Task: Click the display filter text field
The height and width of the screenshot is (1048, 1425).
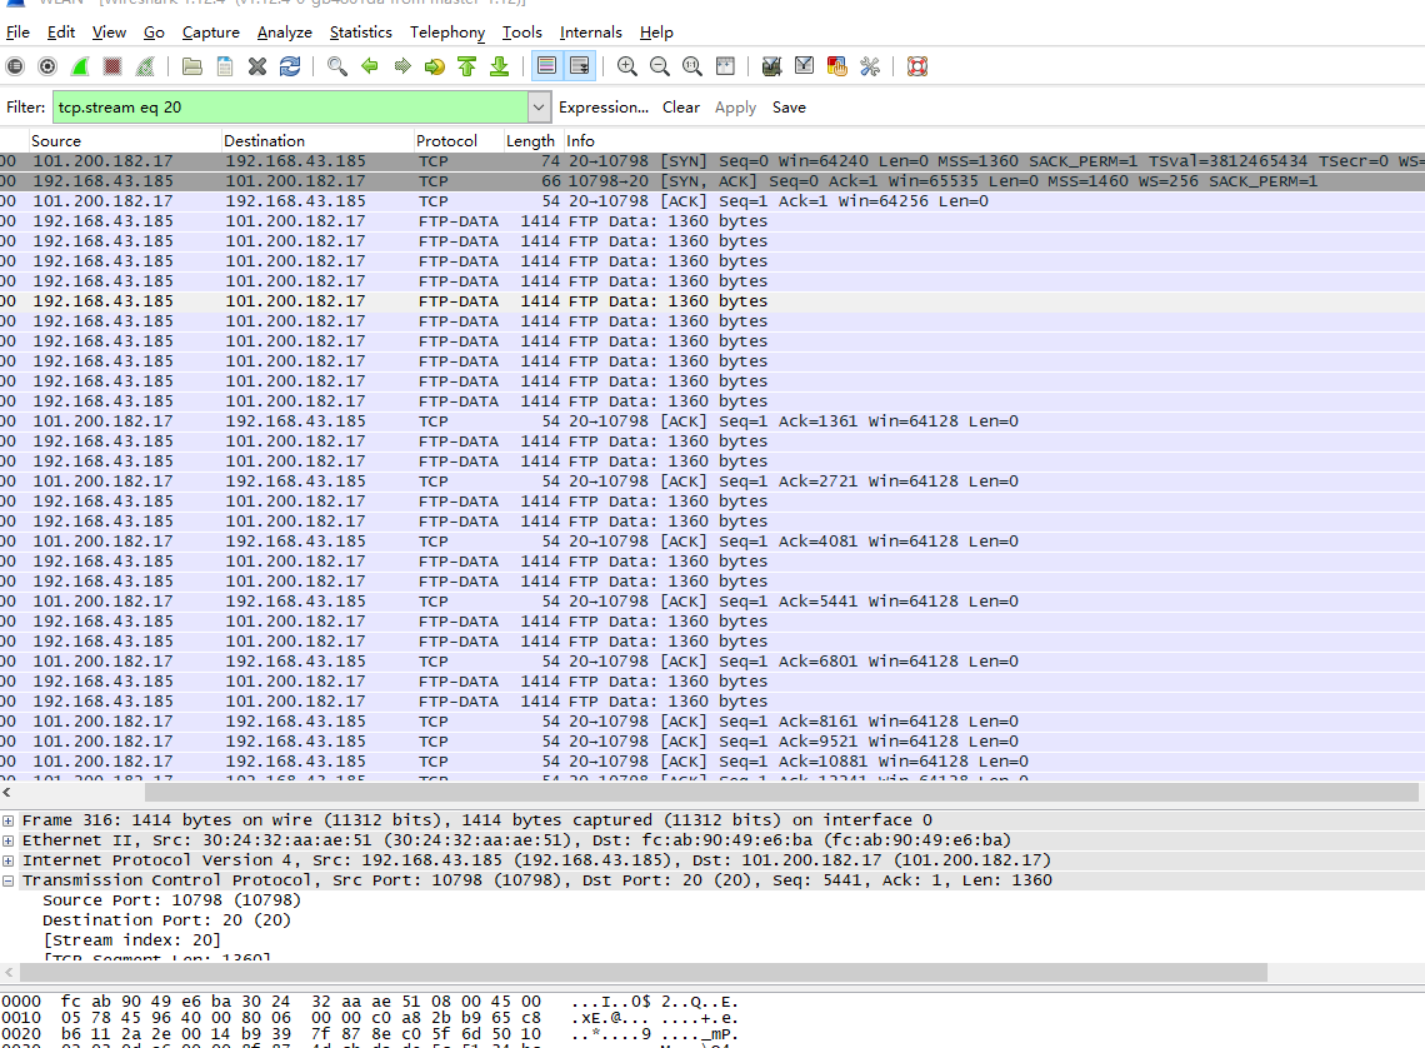Action: [290, 107]
